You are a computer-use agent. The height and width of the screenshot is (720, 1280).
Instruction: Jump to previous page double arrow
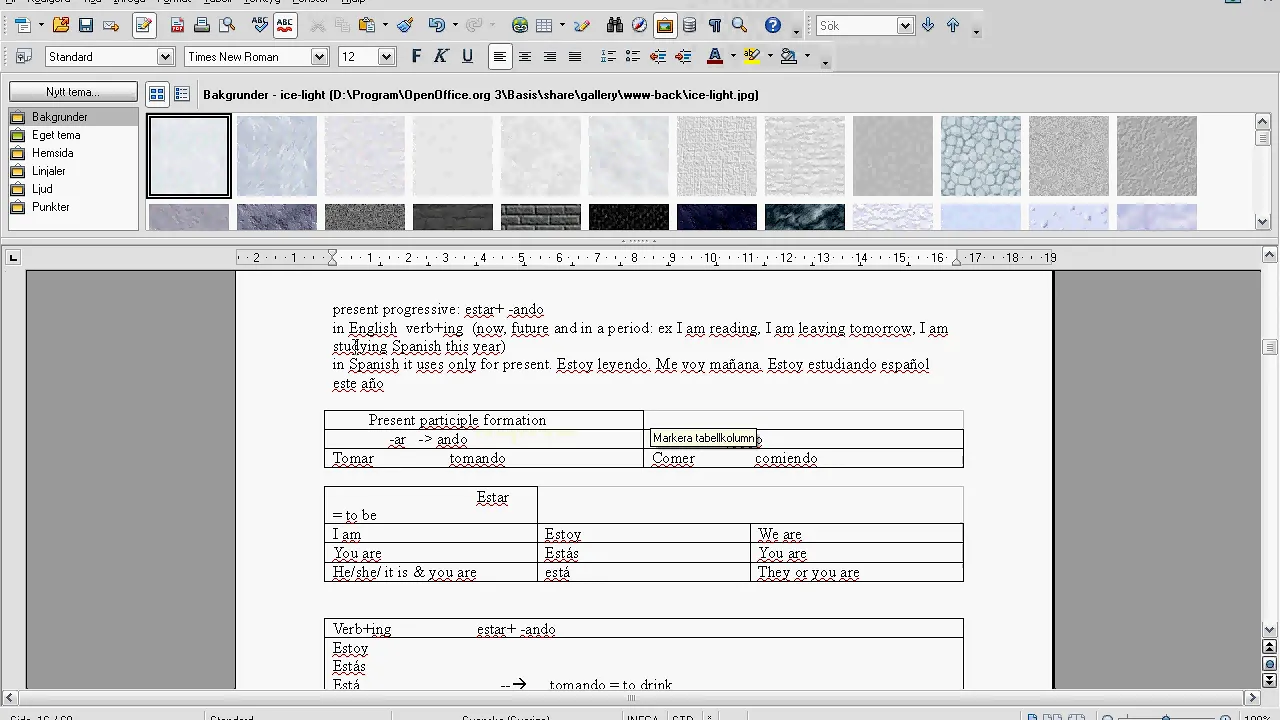1270,647
